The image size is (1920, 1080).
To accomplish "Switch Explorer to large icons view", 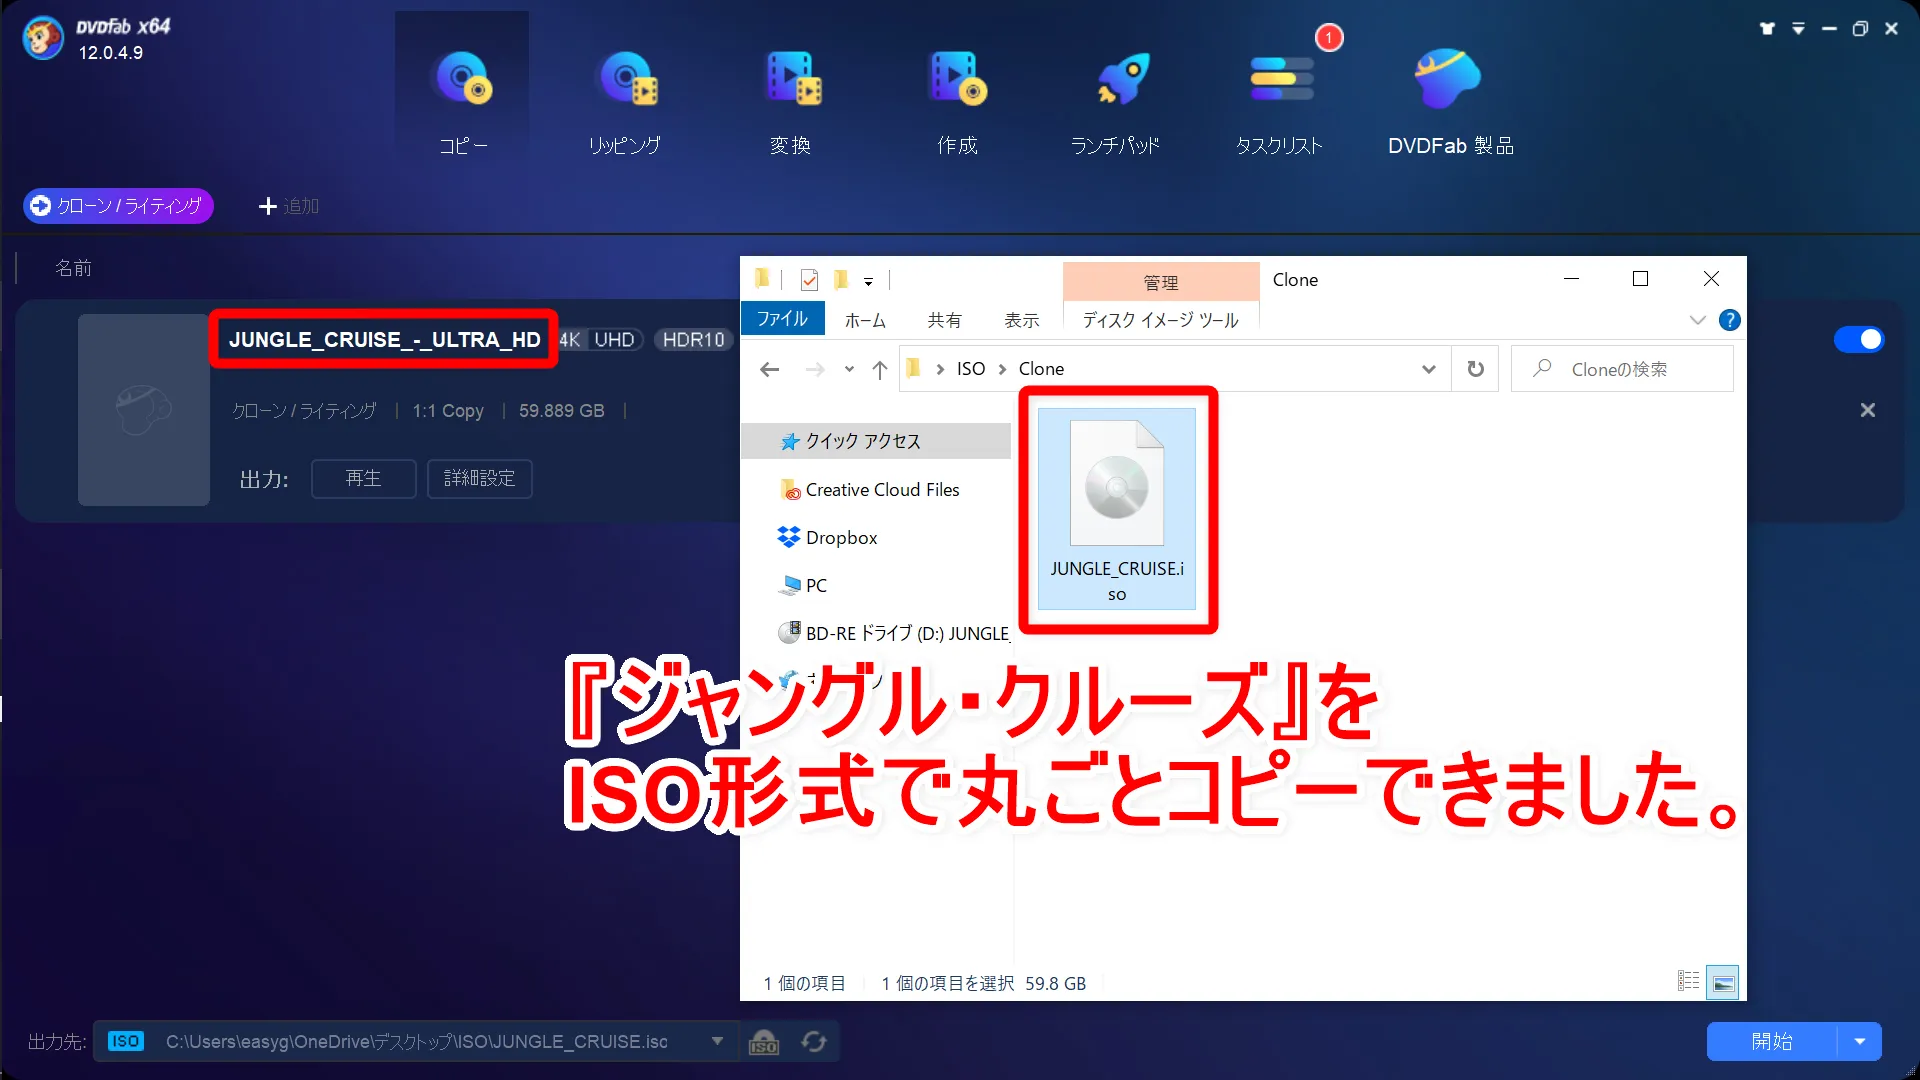I will tap(1723, 982).
